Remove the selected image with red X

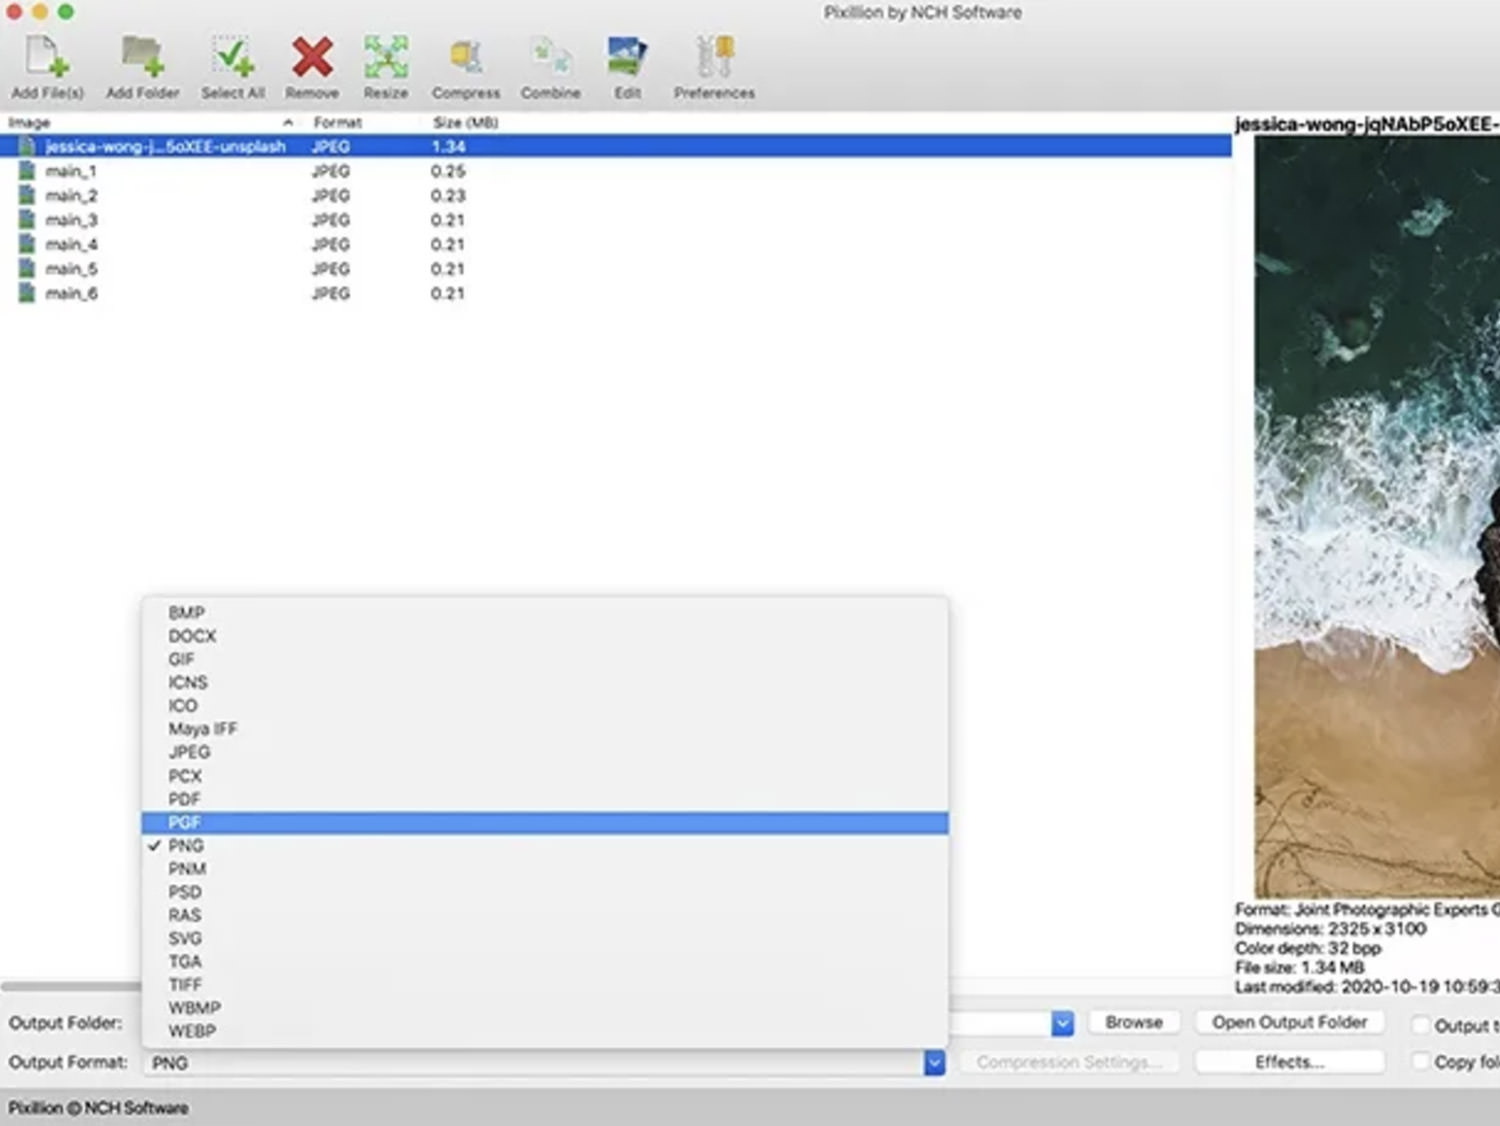(312, 58)
